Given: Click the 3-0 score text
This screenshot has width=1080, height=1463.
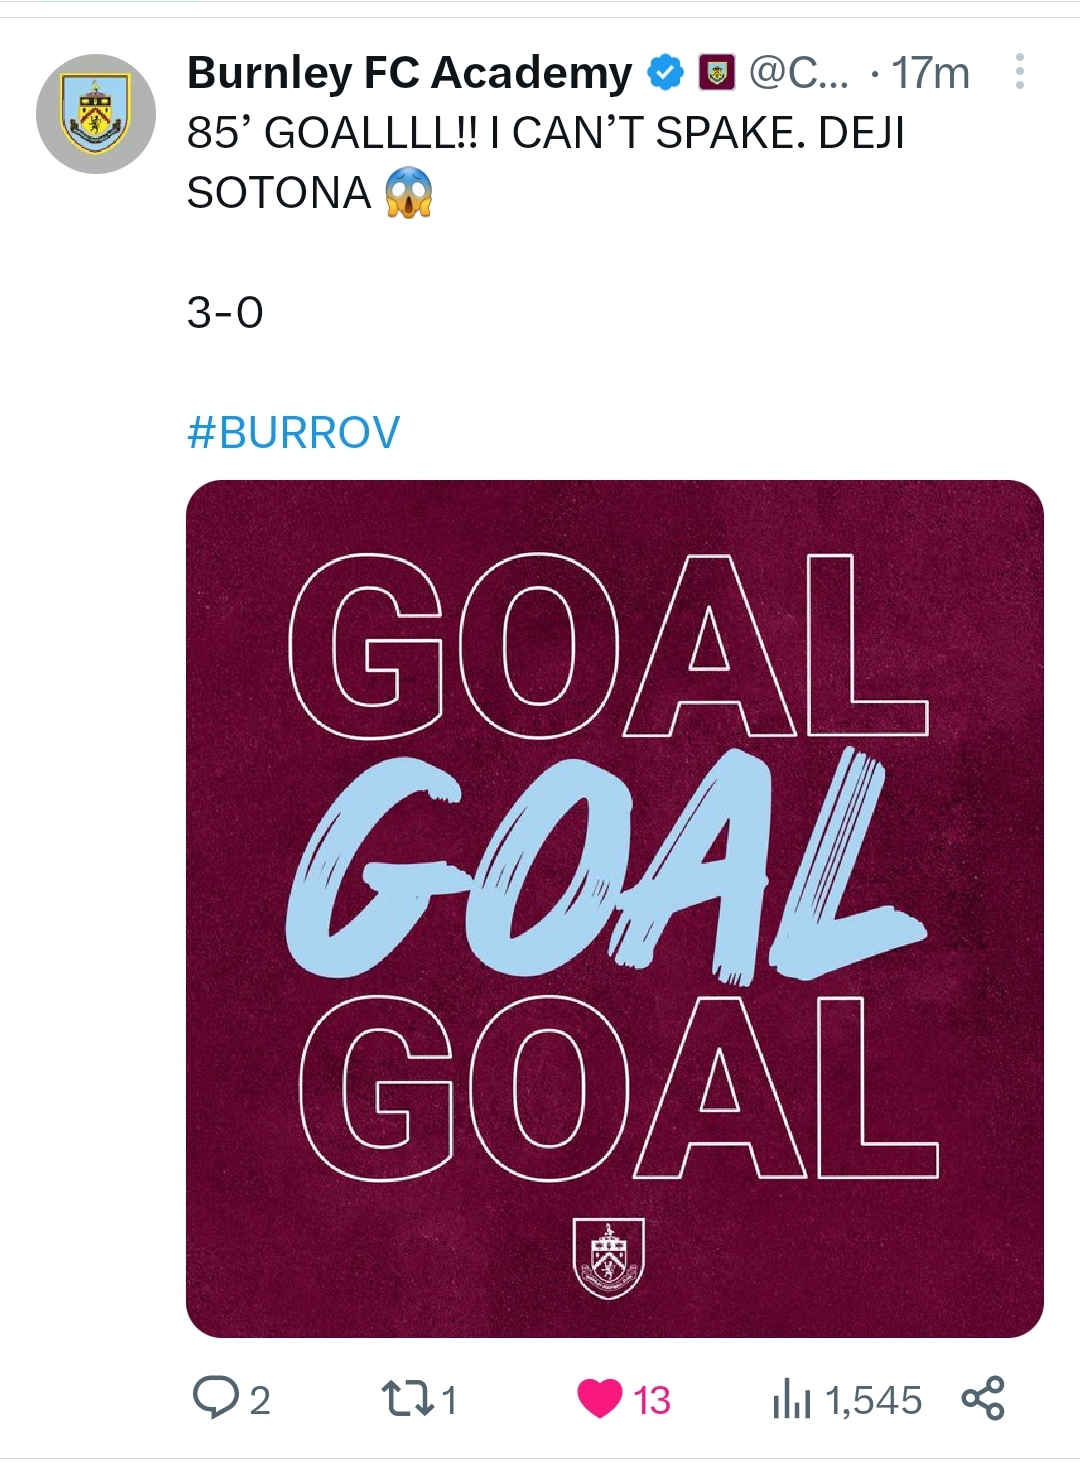Looking at the screenshot, I should click(225, 313).
